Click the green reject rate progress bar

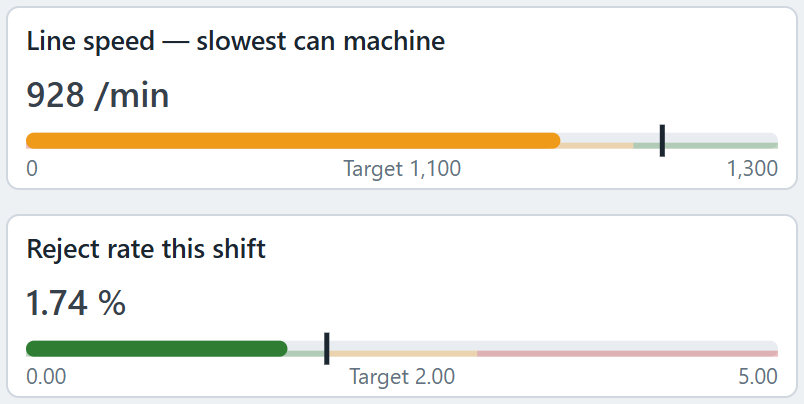click(156, 349)
